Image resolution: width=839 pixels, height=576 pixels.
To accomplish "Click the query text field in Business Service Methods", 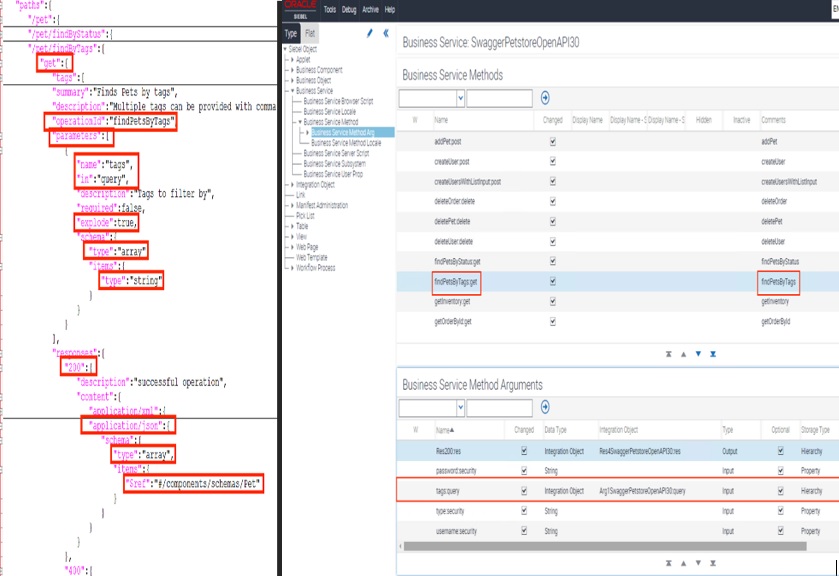I will point(499,98).
